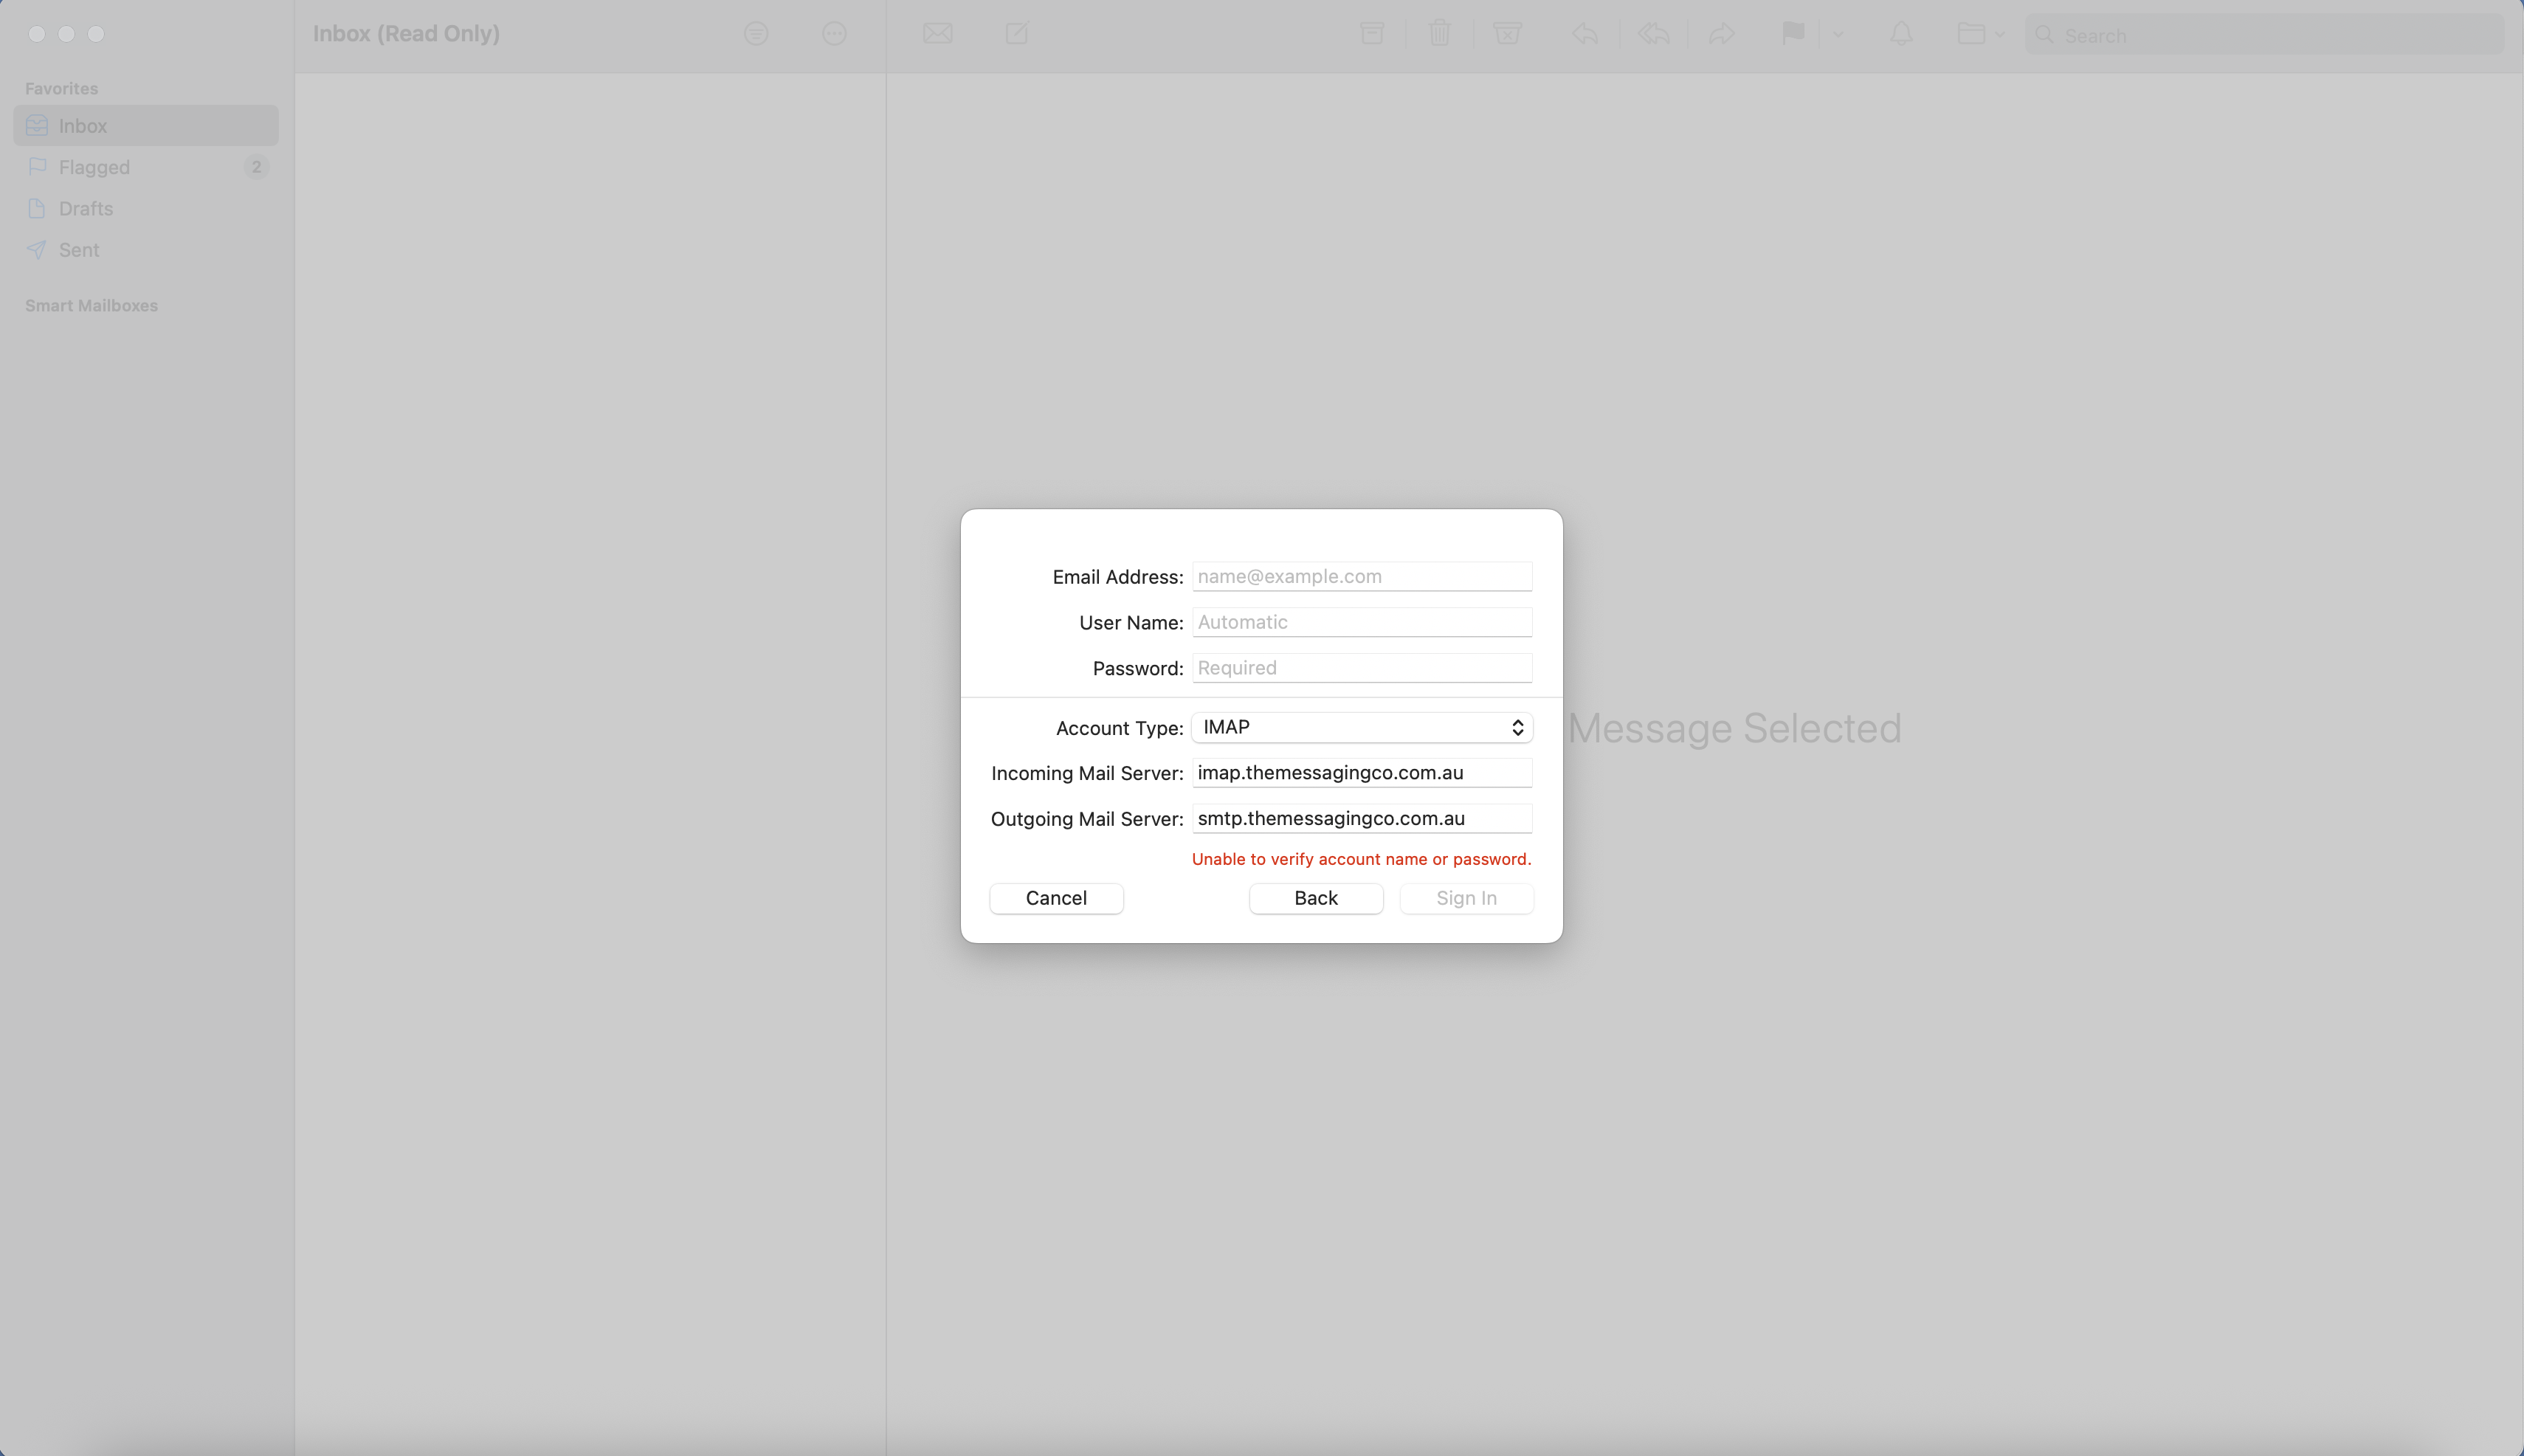Open the flag color dropdown arrow
The height and width of the screenshot is (1456, 2524).
click(x=1838, y=34)
